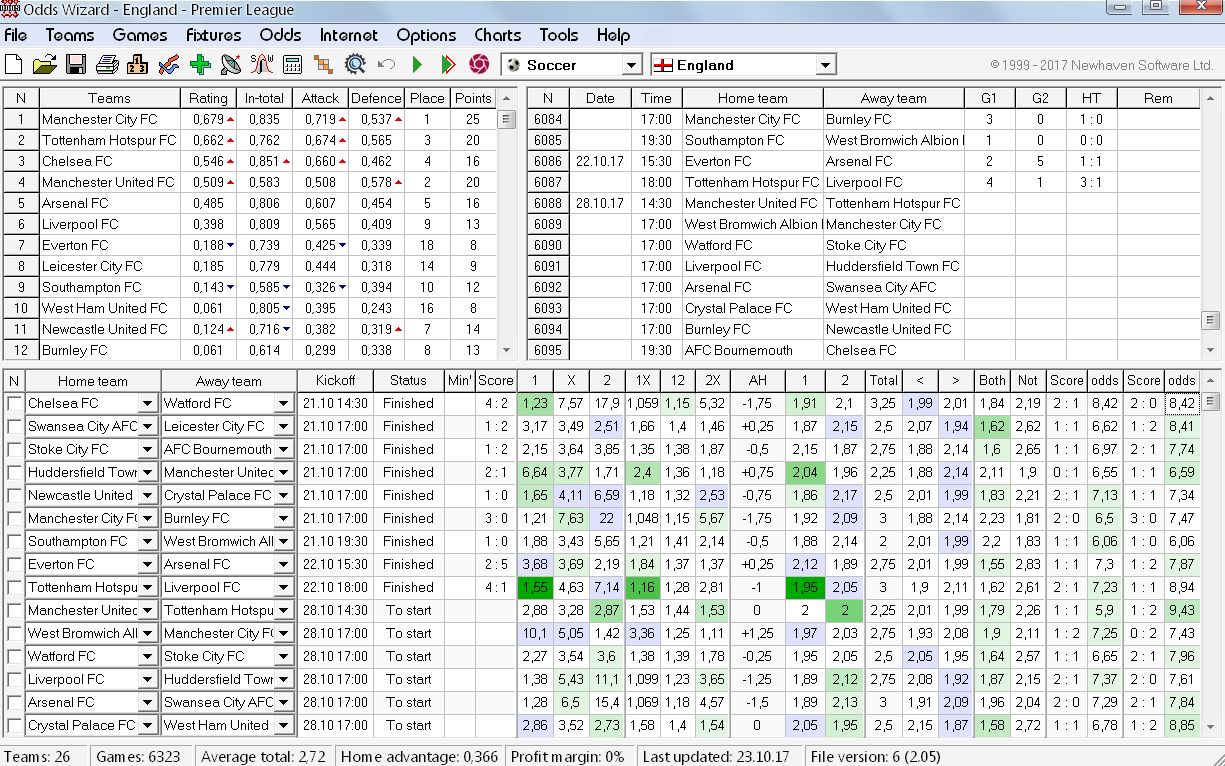Screen dimensions: 1225x766
Task: Select Manchester City FC in teams list
Action: click(x=108, y=119)
